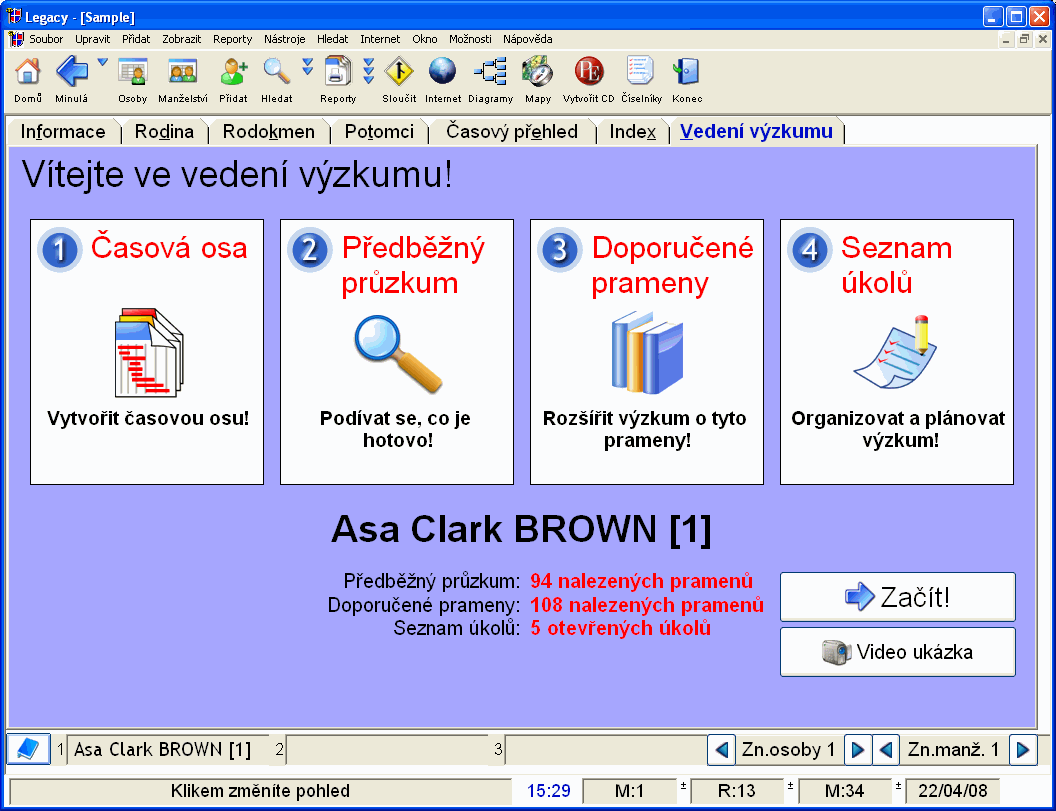1056x811 pixels.
Task: Click the Doporučené prameny books image
Action: coord(647,352)
